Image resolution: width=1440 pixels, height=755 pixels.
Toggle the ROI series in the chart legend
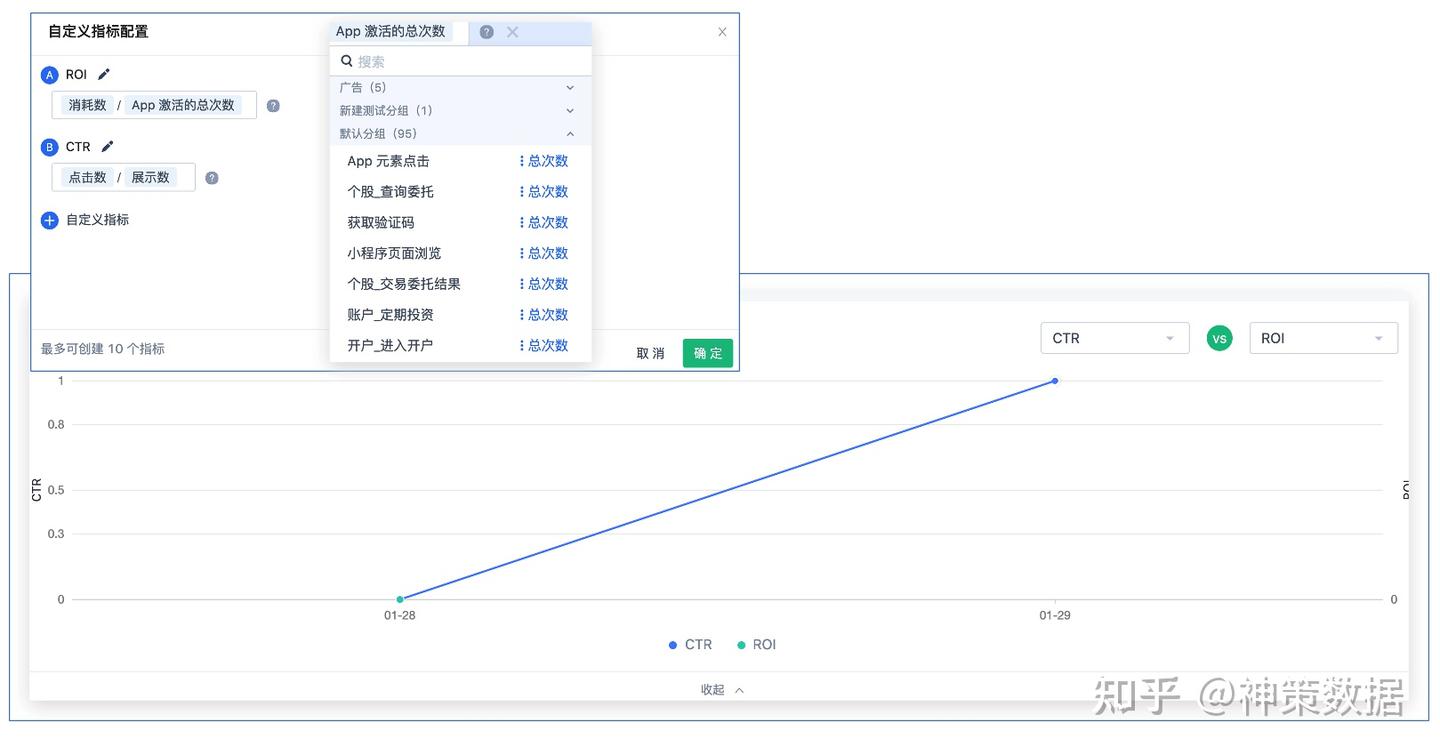(x=756, y=644)
